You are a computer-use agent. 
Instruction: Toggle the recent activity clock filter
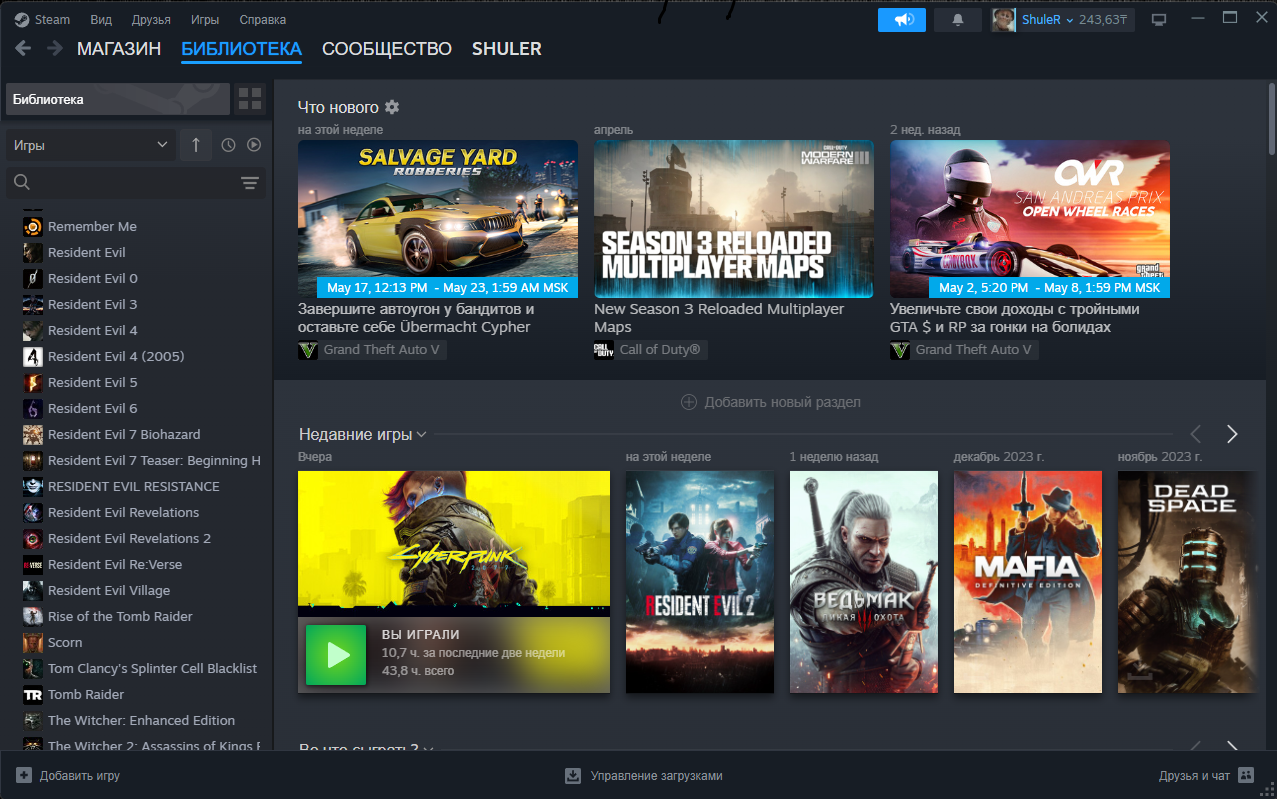228,145
